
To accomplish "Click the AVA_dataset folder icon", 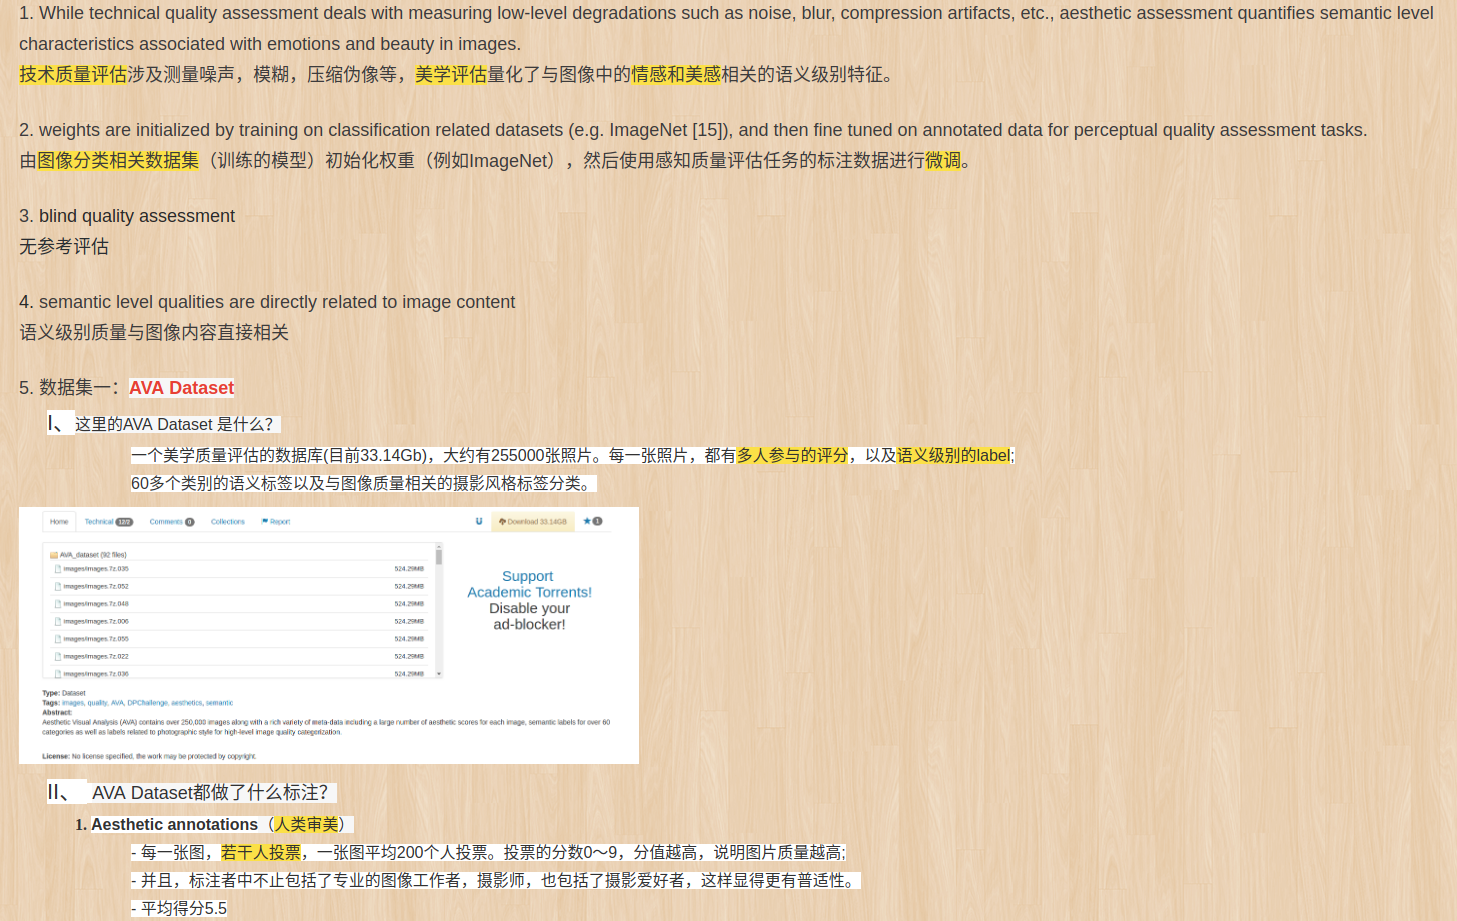I will (x=54, y=555).
